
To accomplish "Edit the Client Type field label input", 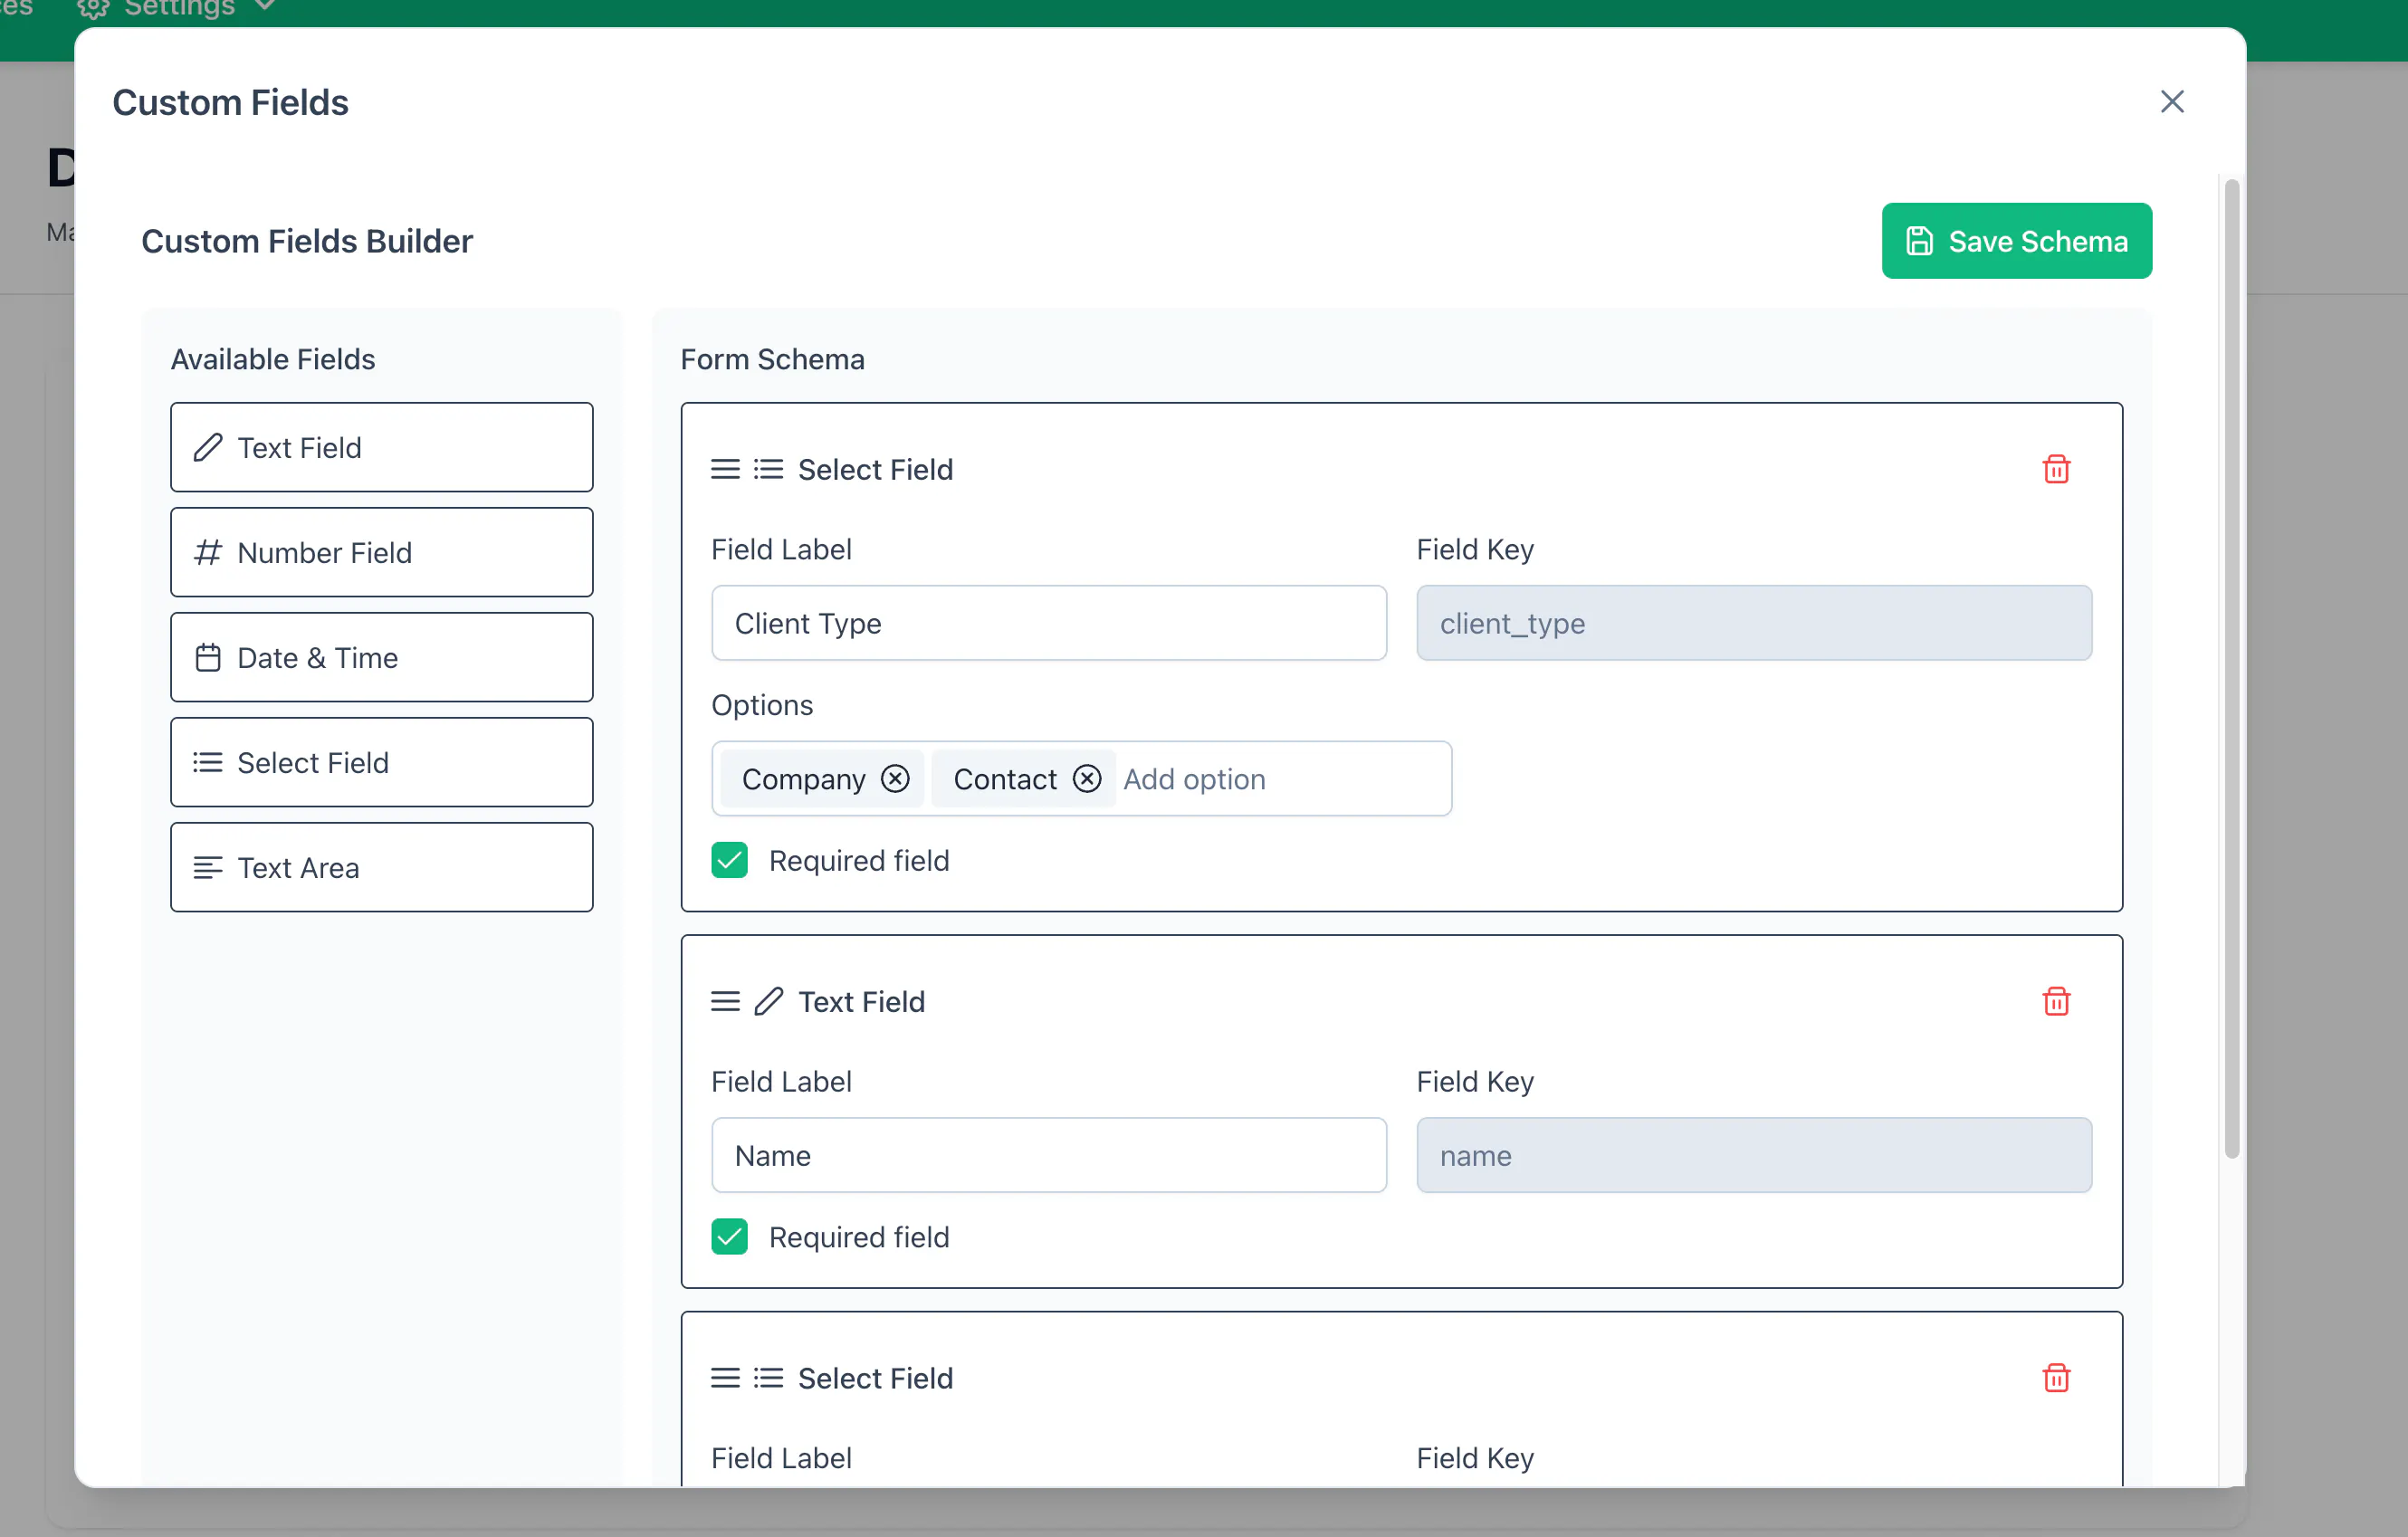I will coord(1049,623).
